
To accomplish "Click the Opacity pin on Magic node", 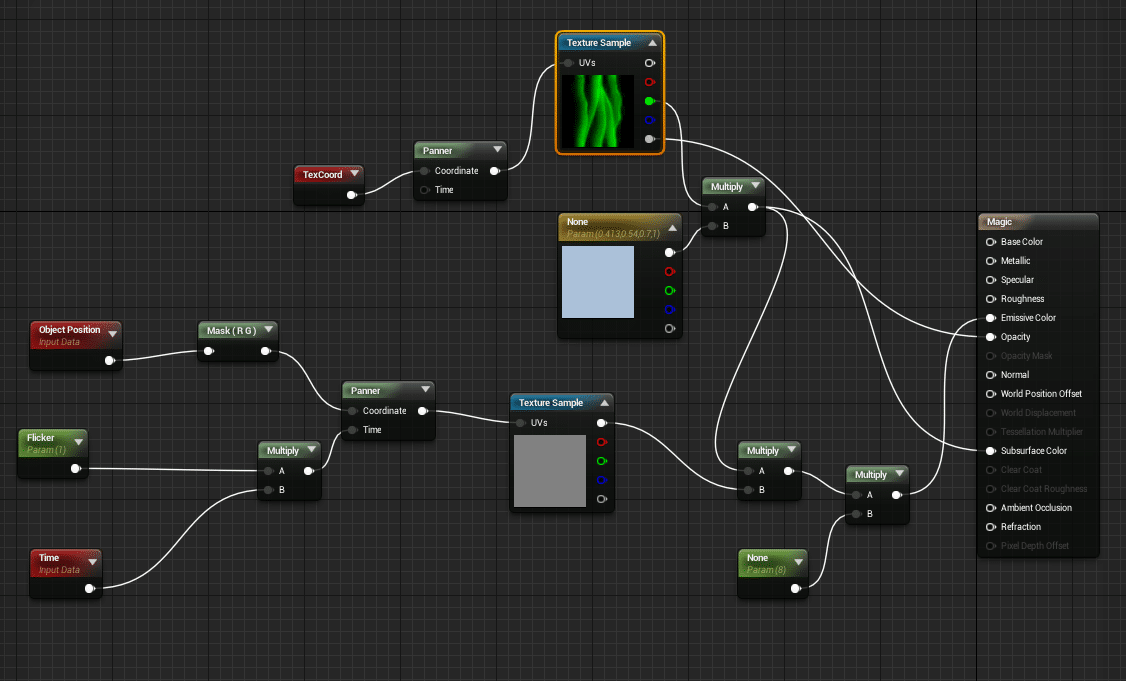I will 991,337.
